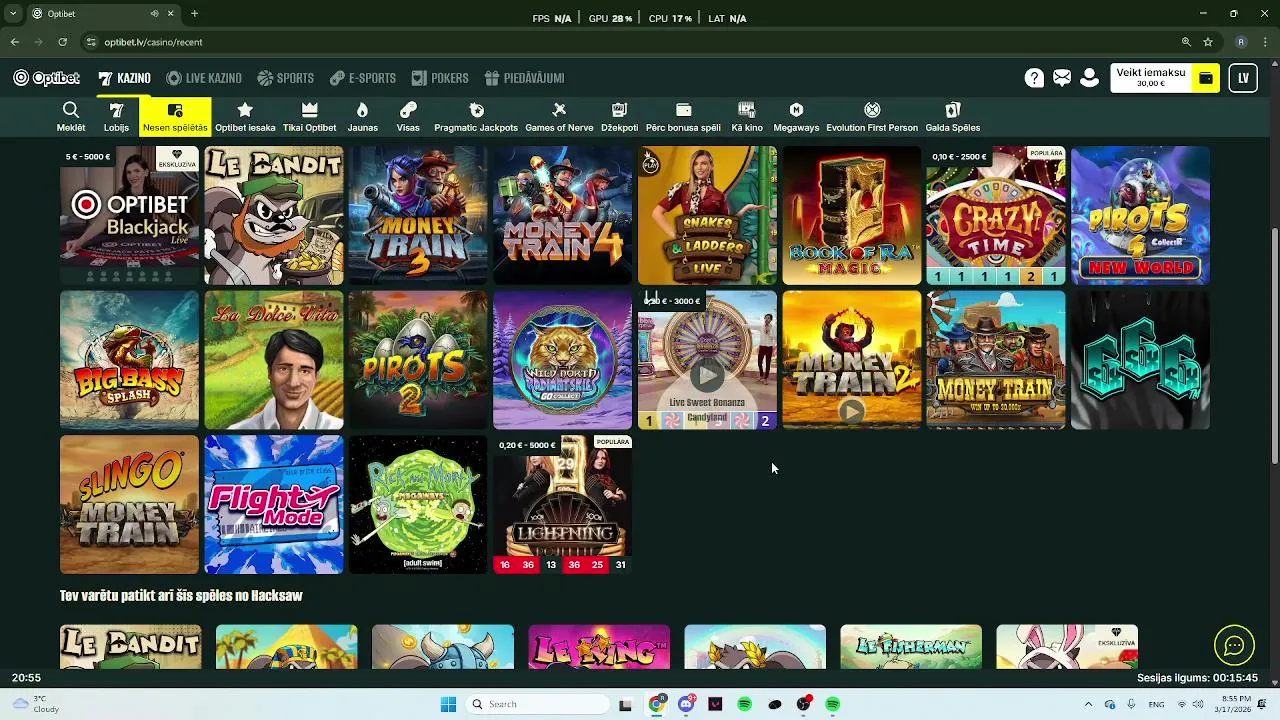Select the Lobijs category
Screen dimensions: 1280x720
pyautogui.click(x=116, y=116)
